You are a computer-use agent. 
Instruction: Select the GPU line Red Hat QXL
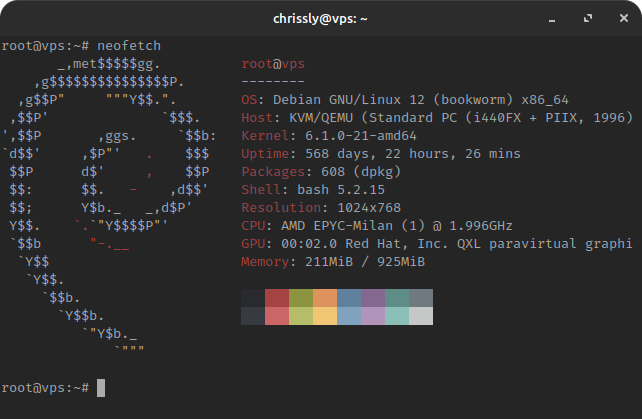(x=437, y=244)
